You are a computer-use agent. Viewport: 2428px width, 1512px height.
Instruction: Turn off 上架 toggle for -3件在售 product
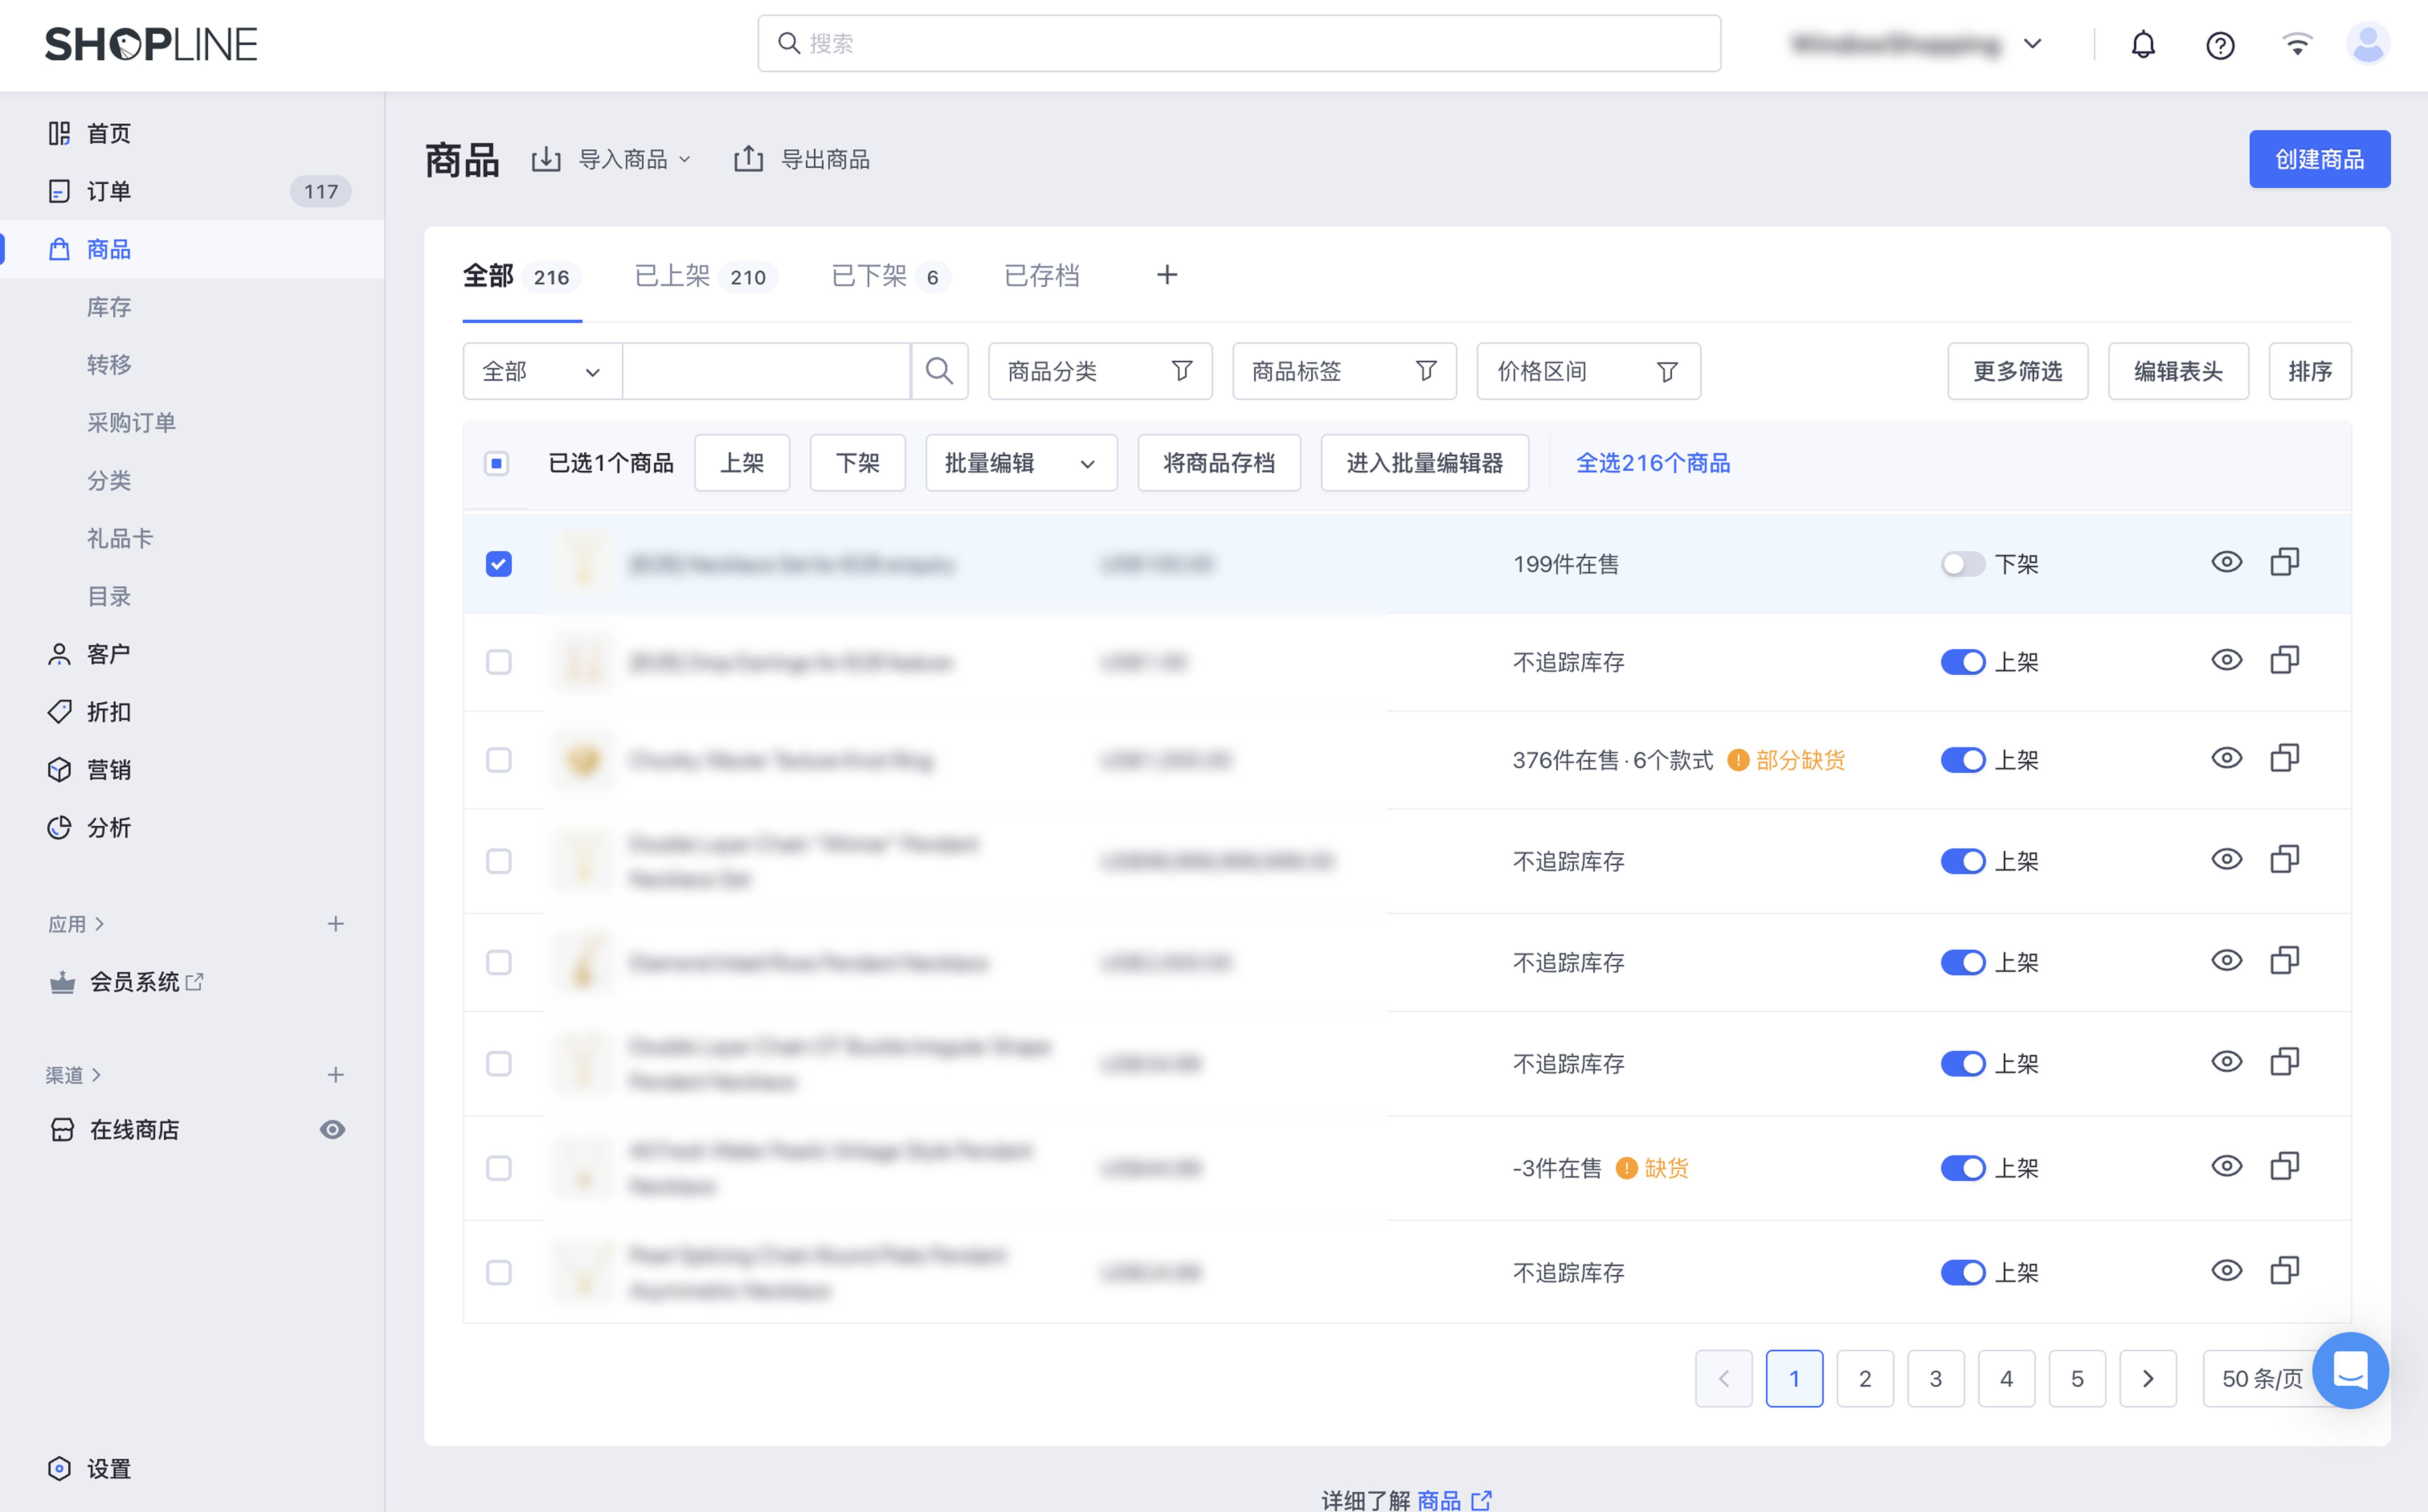click(1963, 1168)
